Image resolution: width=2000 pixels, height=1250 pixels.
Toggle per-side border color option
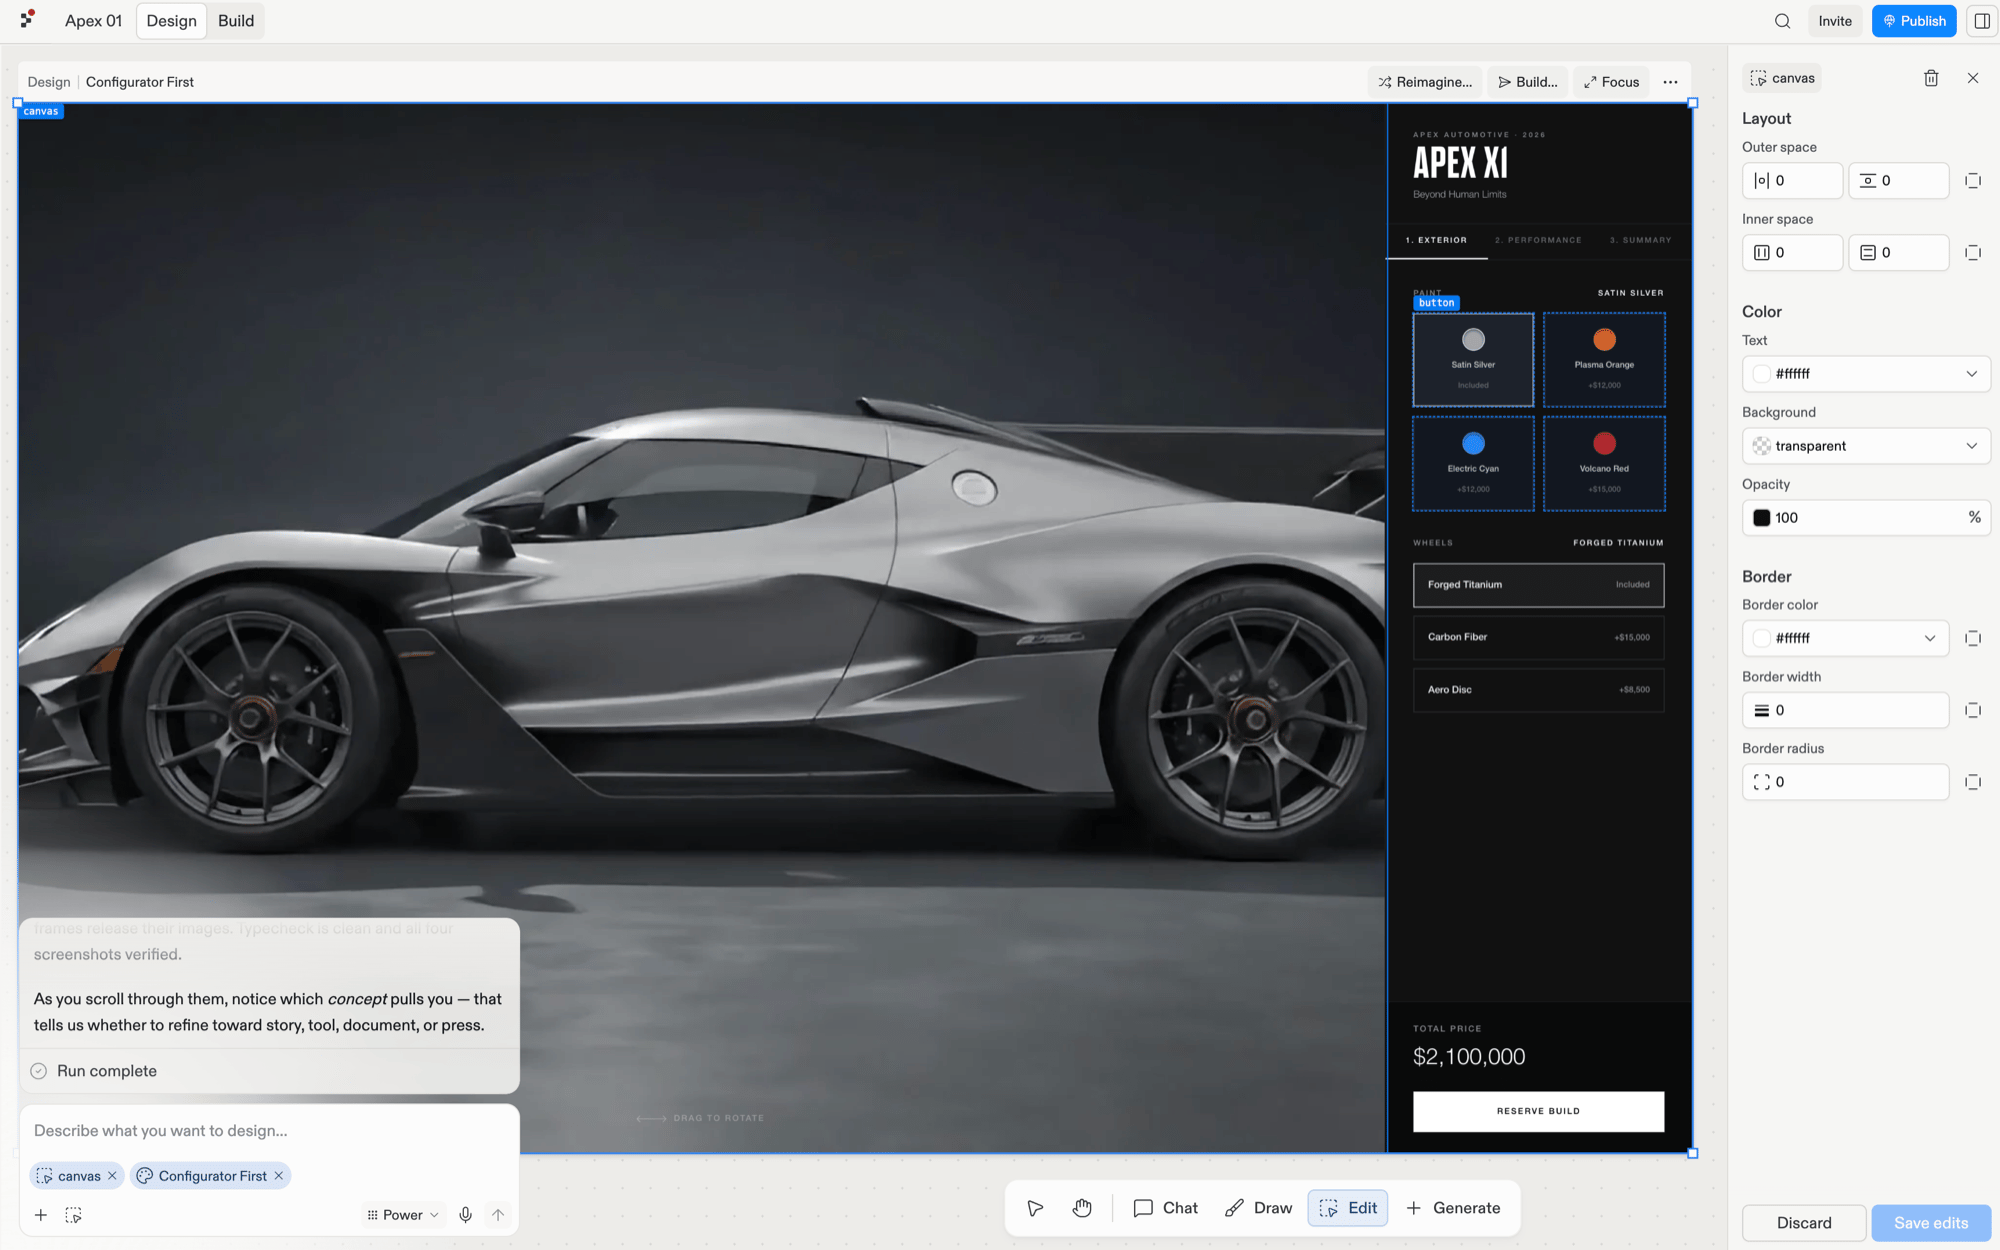click(x=1973, y=638)
